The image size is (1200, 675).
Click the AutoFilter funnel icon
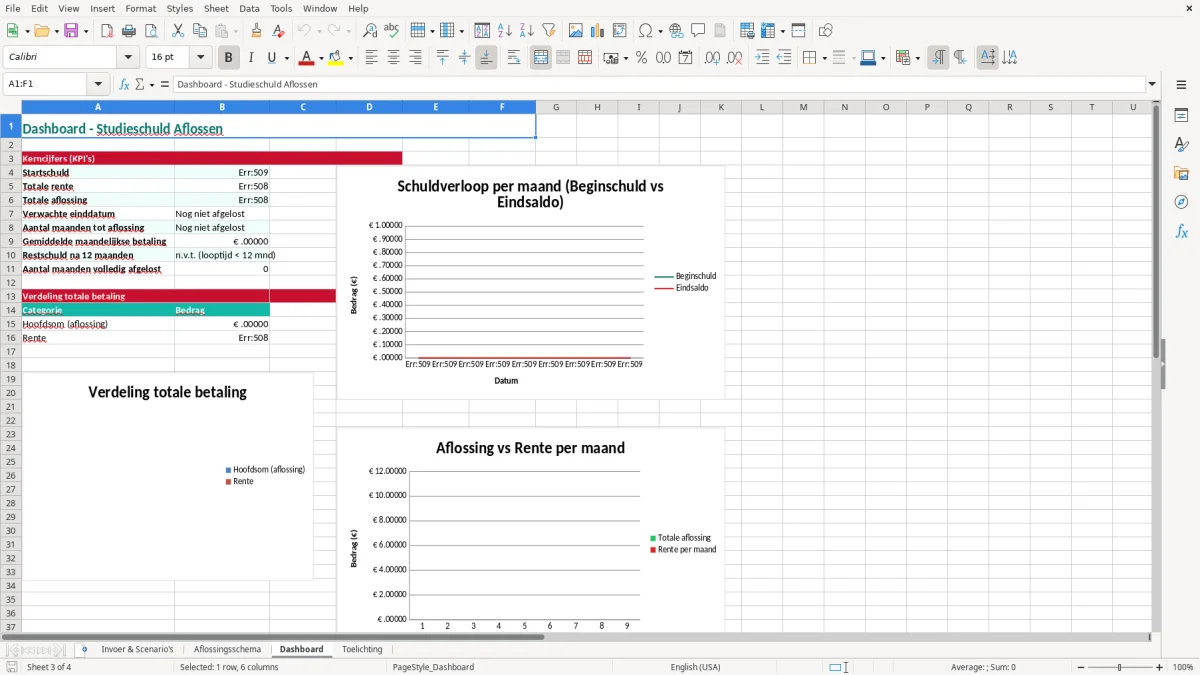click(548, 31)
